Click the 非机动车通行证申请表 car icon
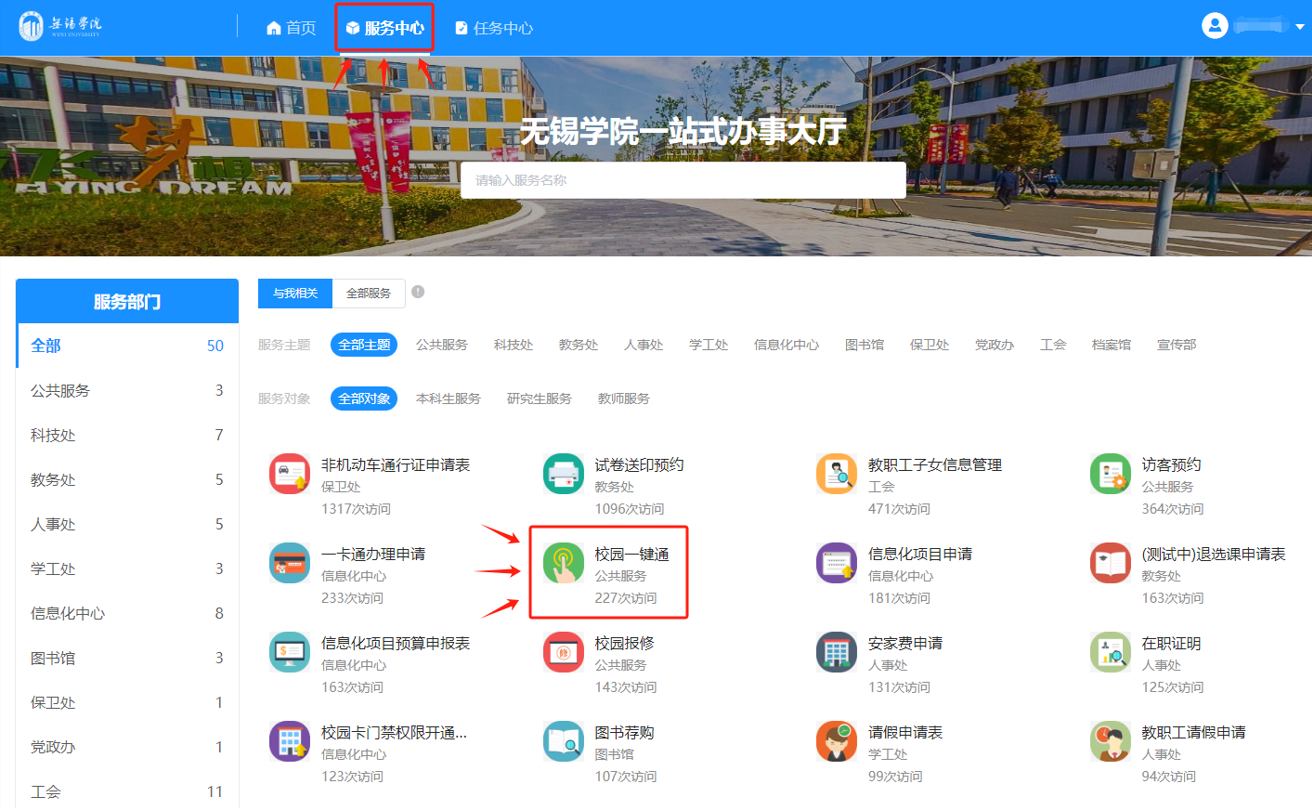The width and height of the screenshot is (1312, 808). tap(289, 474)
